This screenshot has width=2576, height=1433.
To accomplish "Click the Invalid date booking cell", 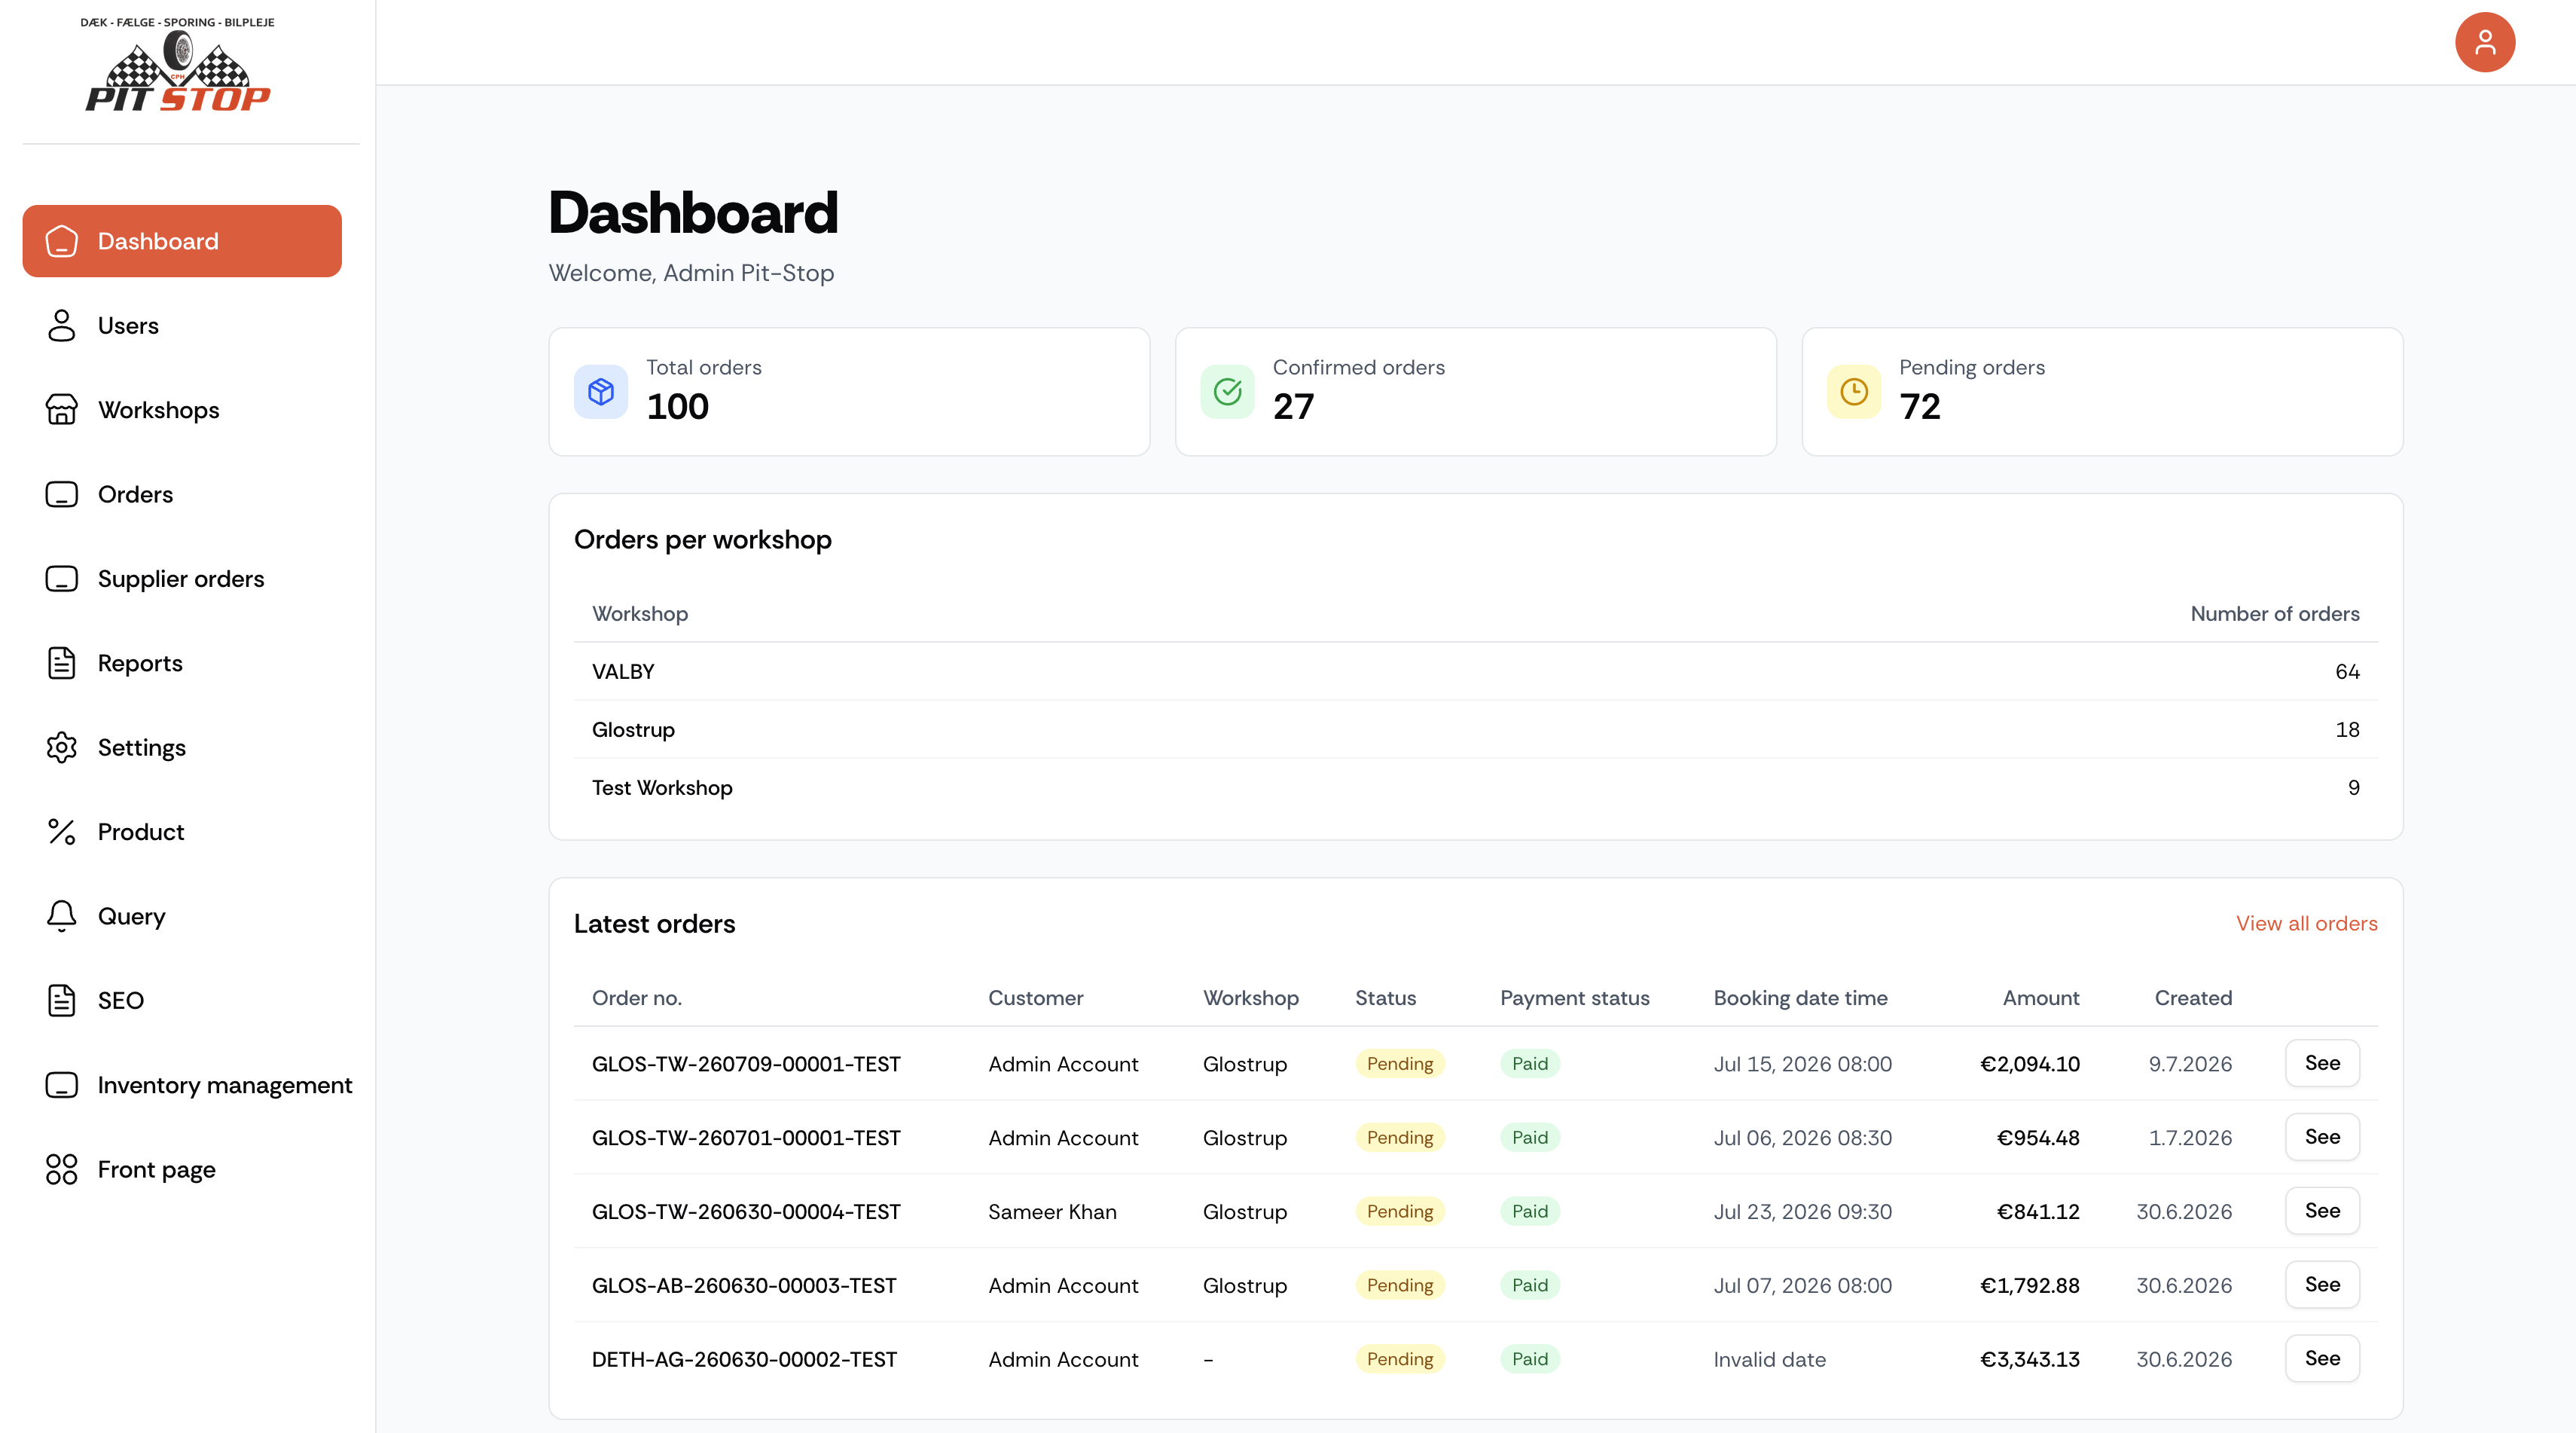I will 1770,1359.
